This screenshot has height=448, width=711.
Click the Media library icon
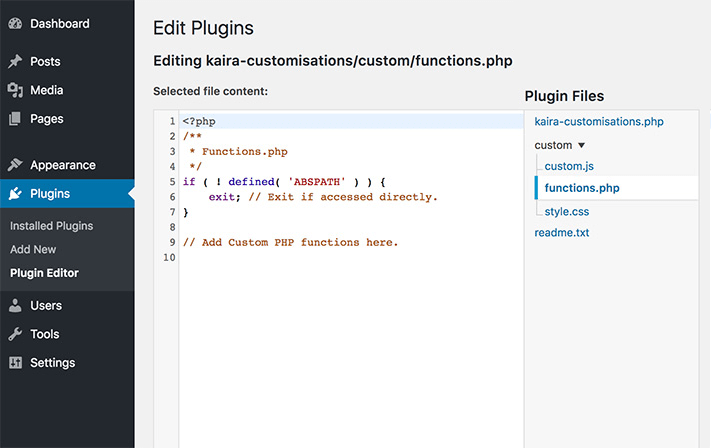[15, 90]
